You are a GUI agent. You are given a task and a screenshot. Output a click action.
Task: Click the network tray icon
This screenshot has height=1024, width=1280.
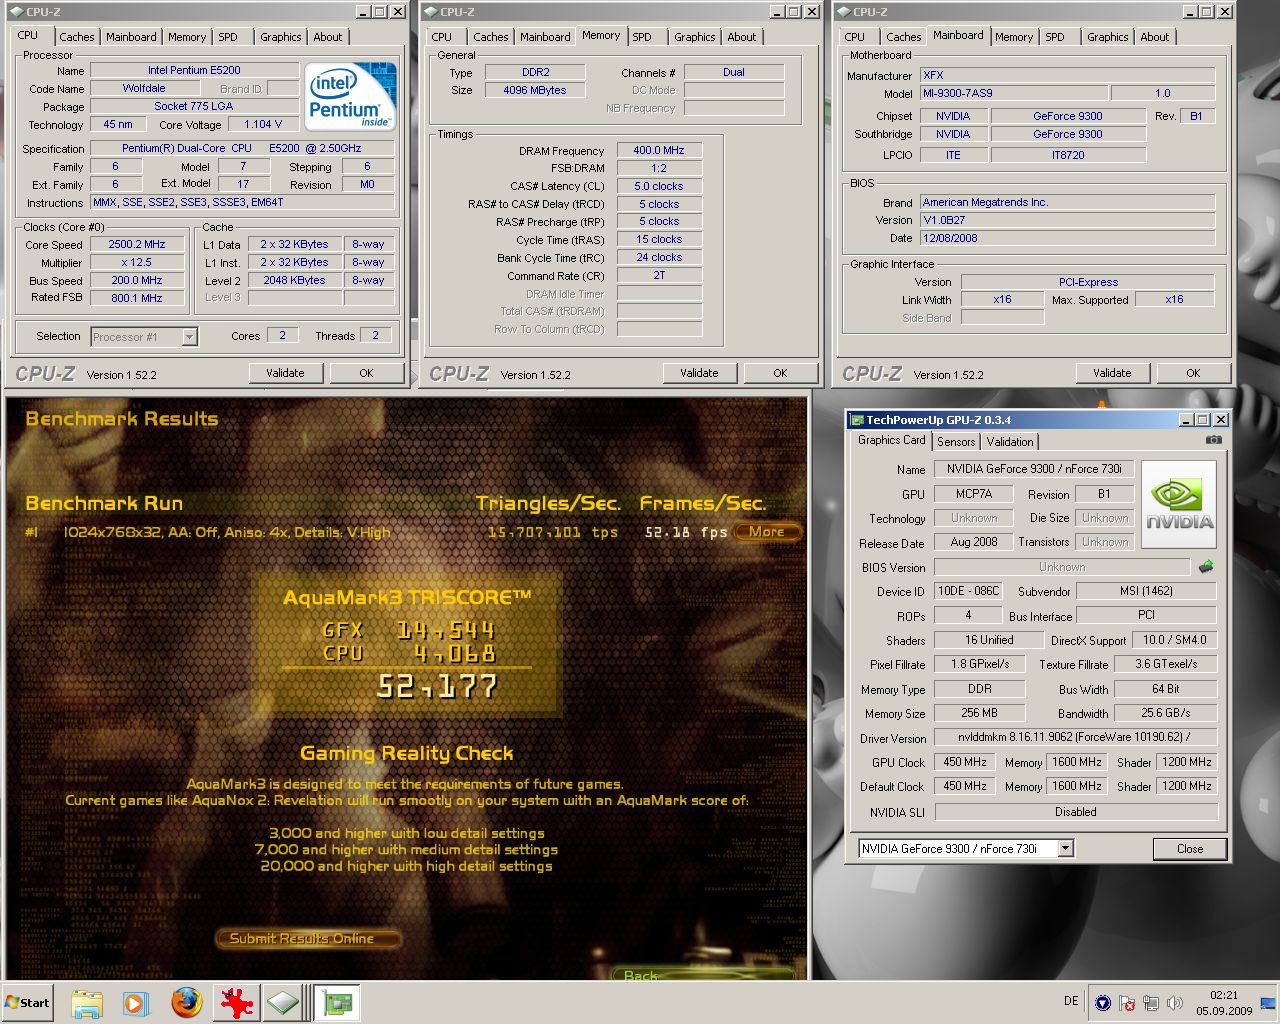point(1151,1003)
